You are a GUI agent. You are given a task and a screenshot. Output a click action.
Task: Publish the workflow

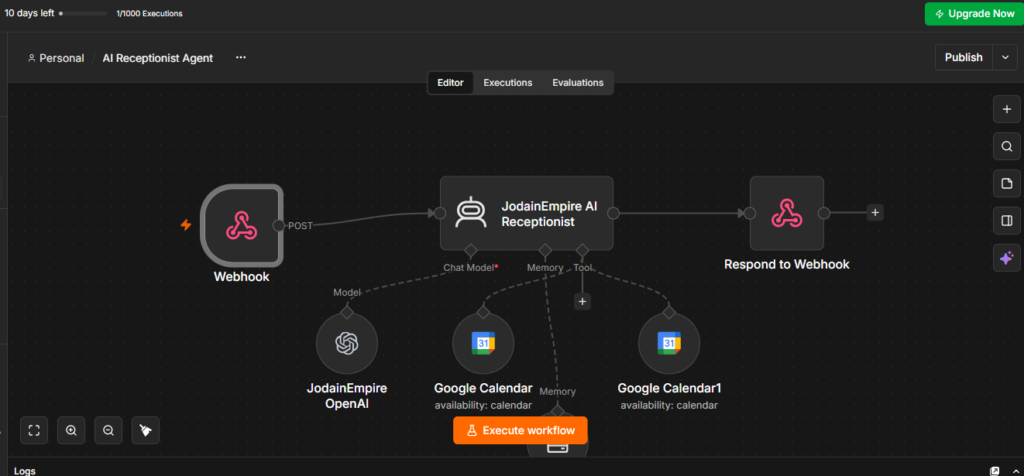[x=964, y=57]
